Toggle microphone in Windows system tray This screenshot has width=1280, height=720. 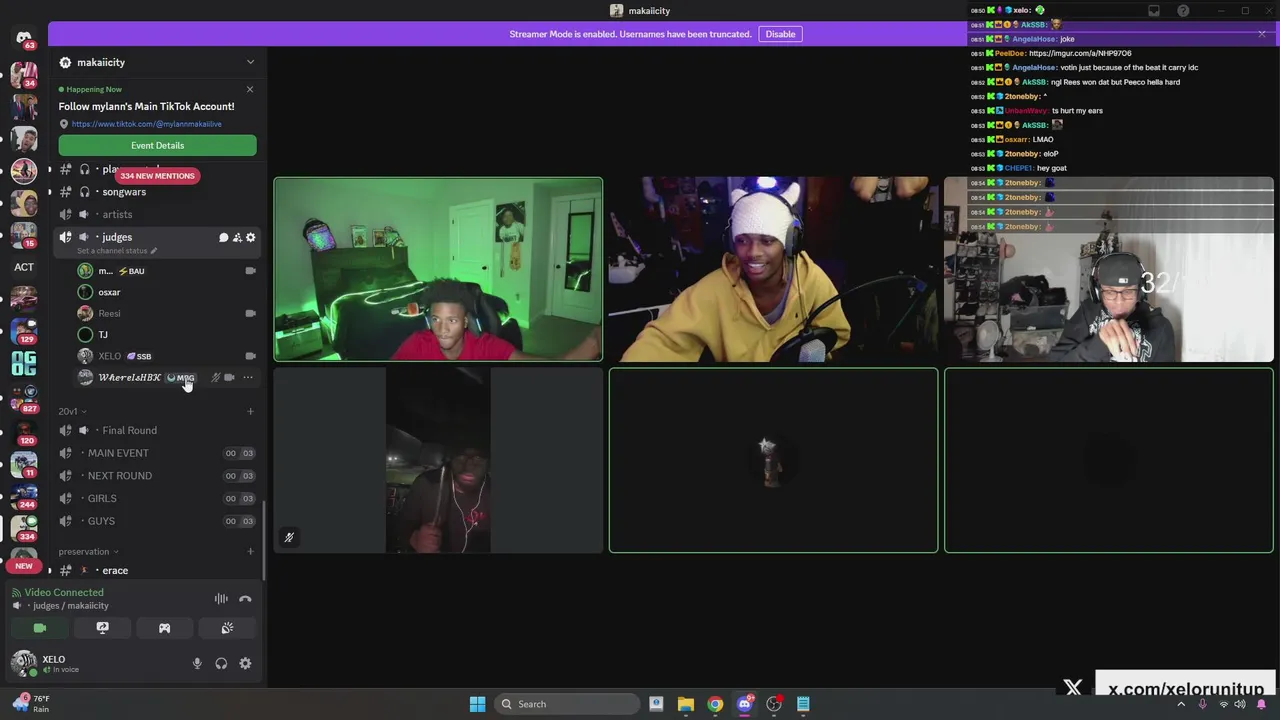pyautogui.click(x=1202, y=704)
